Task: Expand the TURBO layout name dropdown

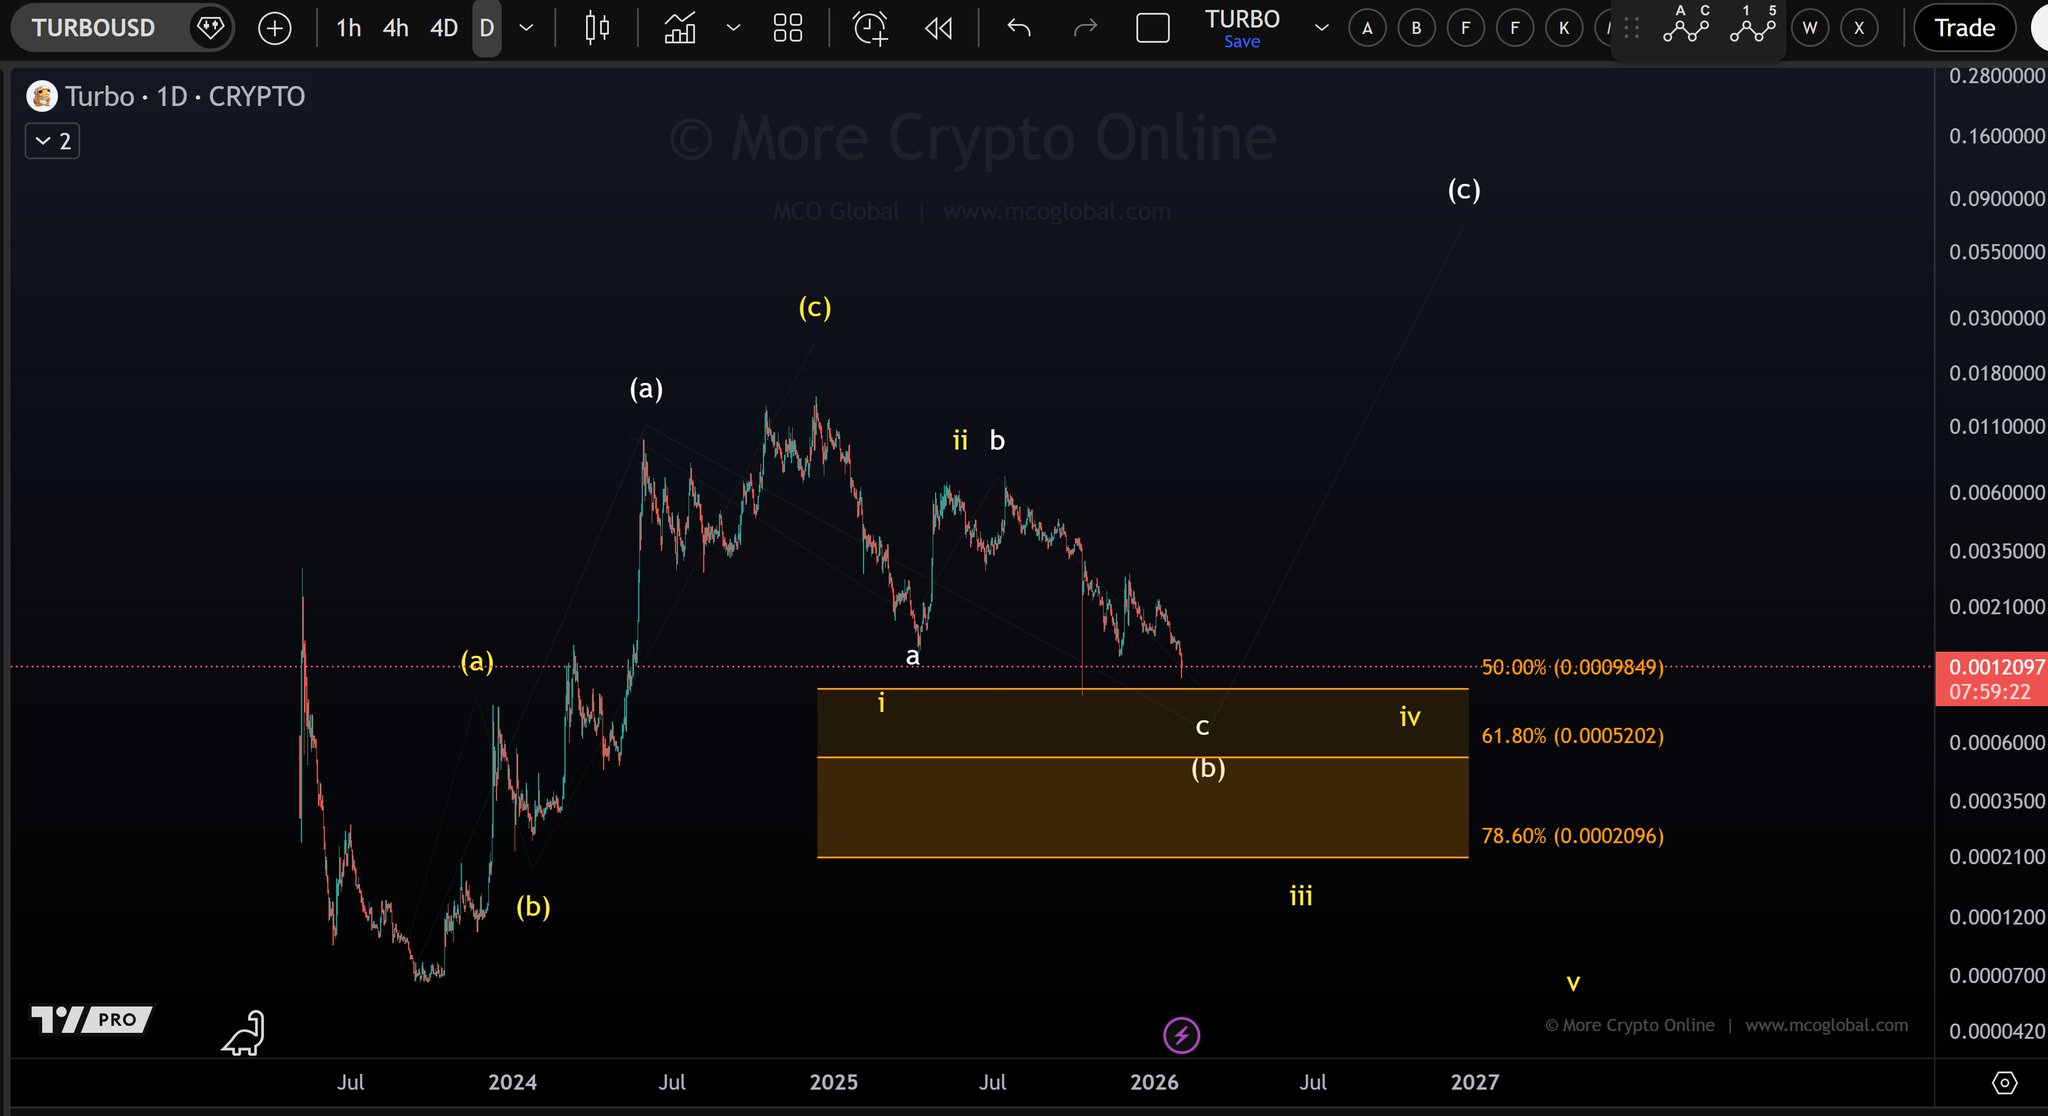Action: tap(1321, 28)
